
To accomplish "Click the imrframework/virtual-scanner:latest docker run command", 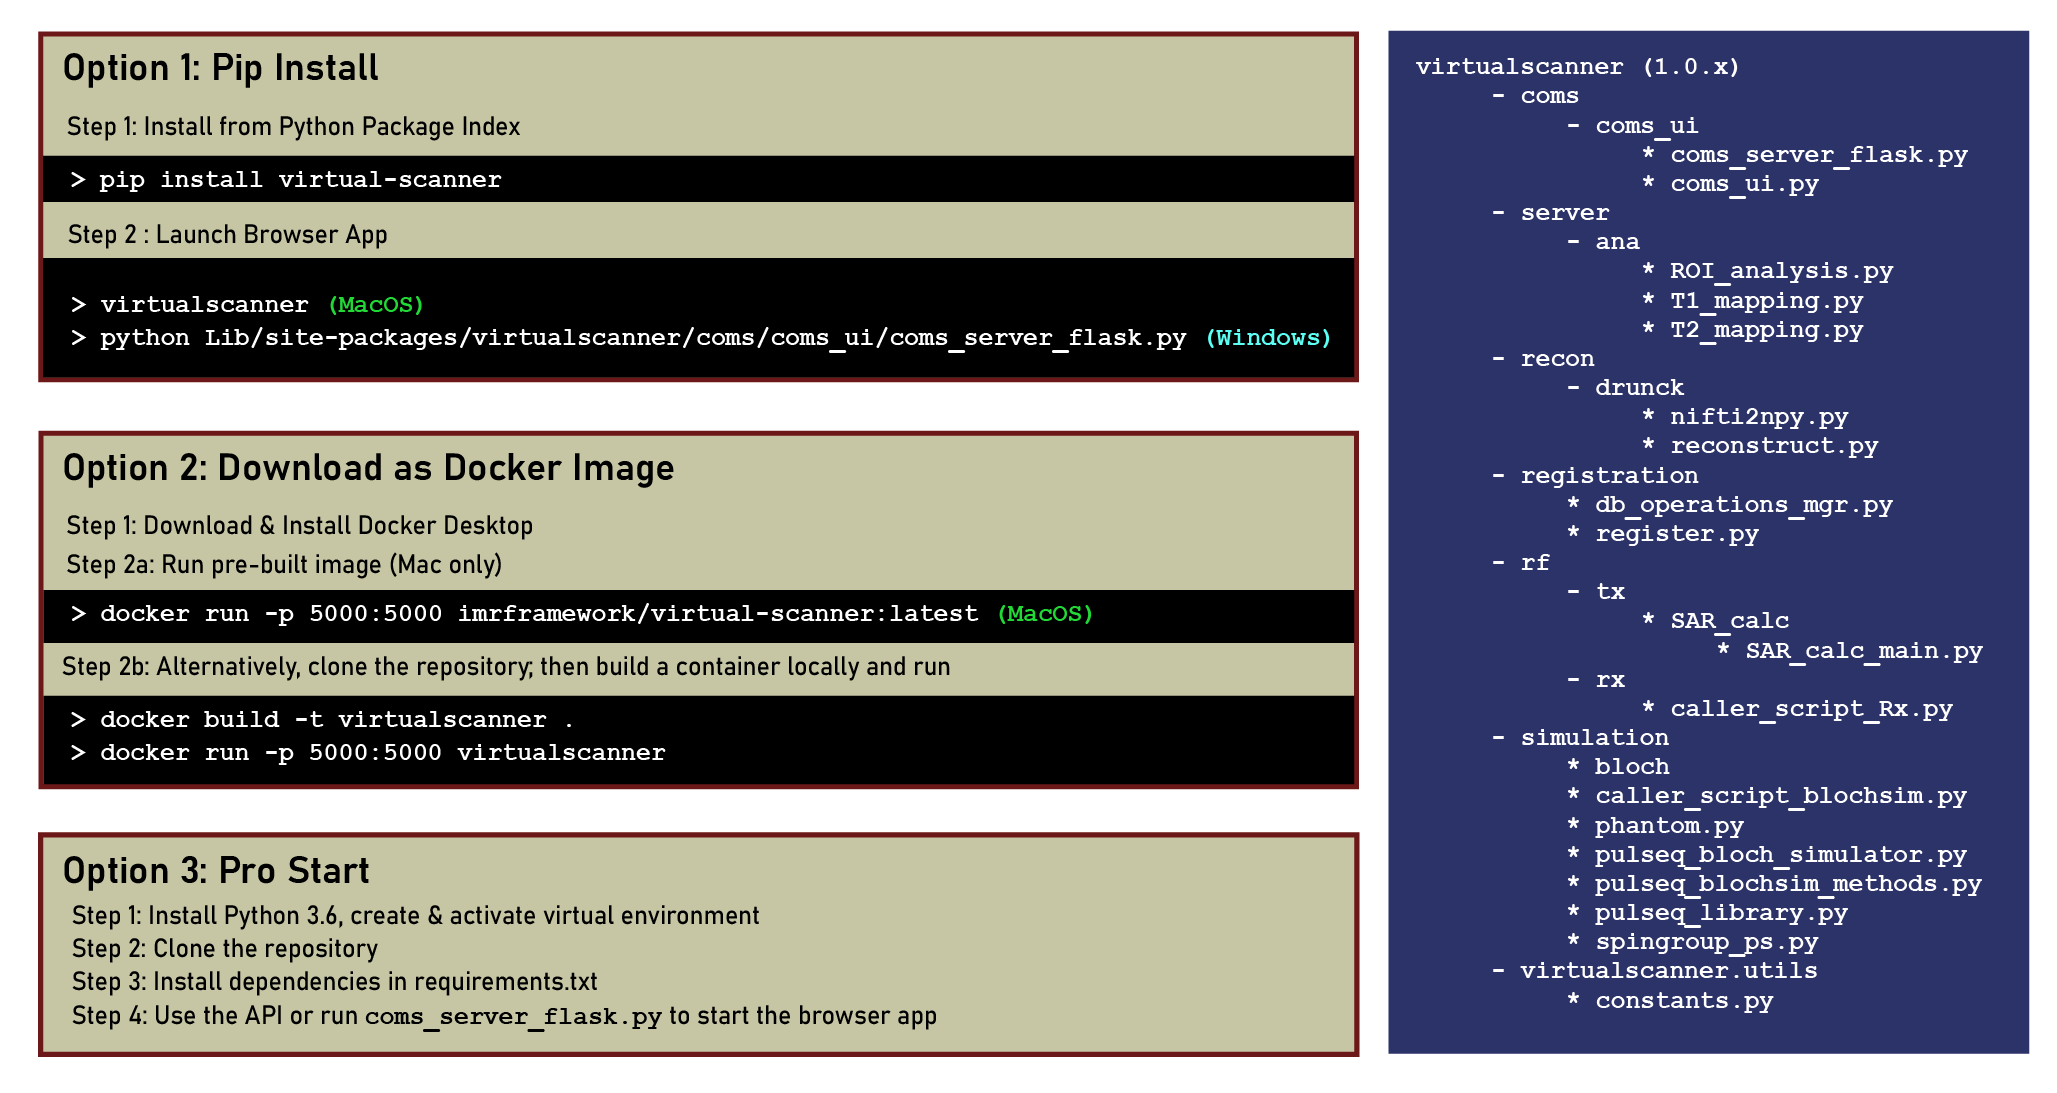I will (x=539, y=614).
